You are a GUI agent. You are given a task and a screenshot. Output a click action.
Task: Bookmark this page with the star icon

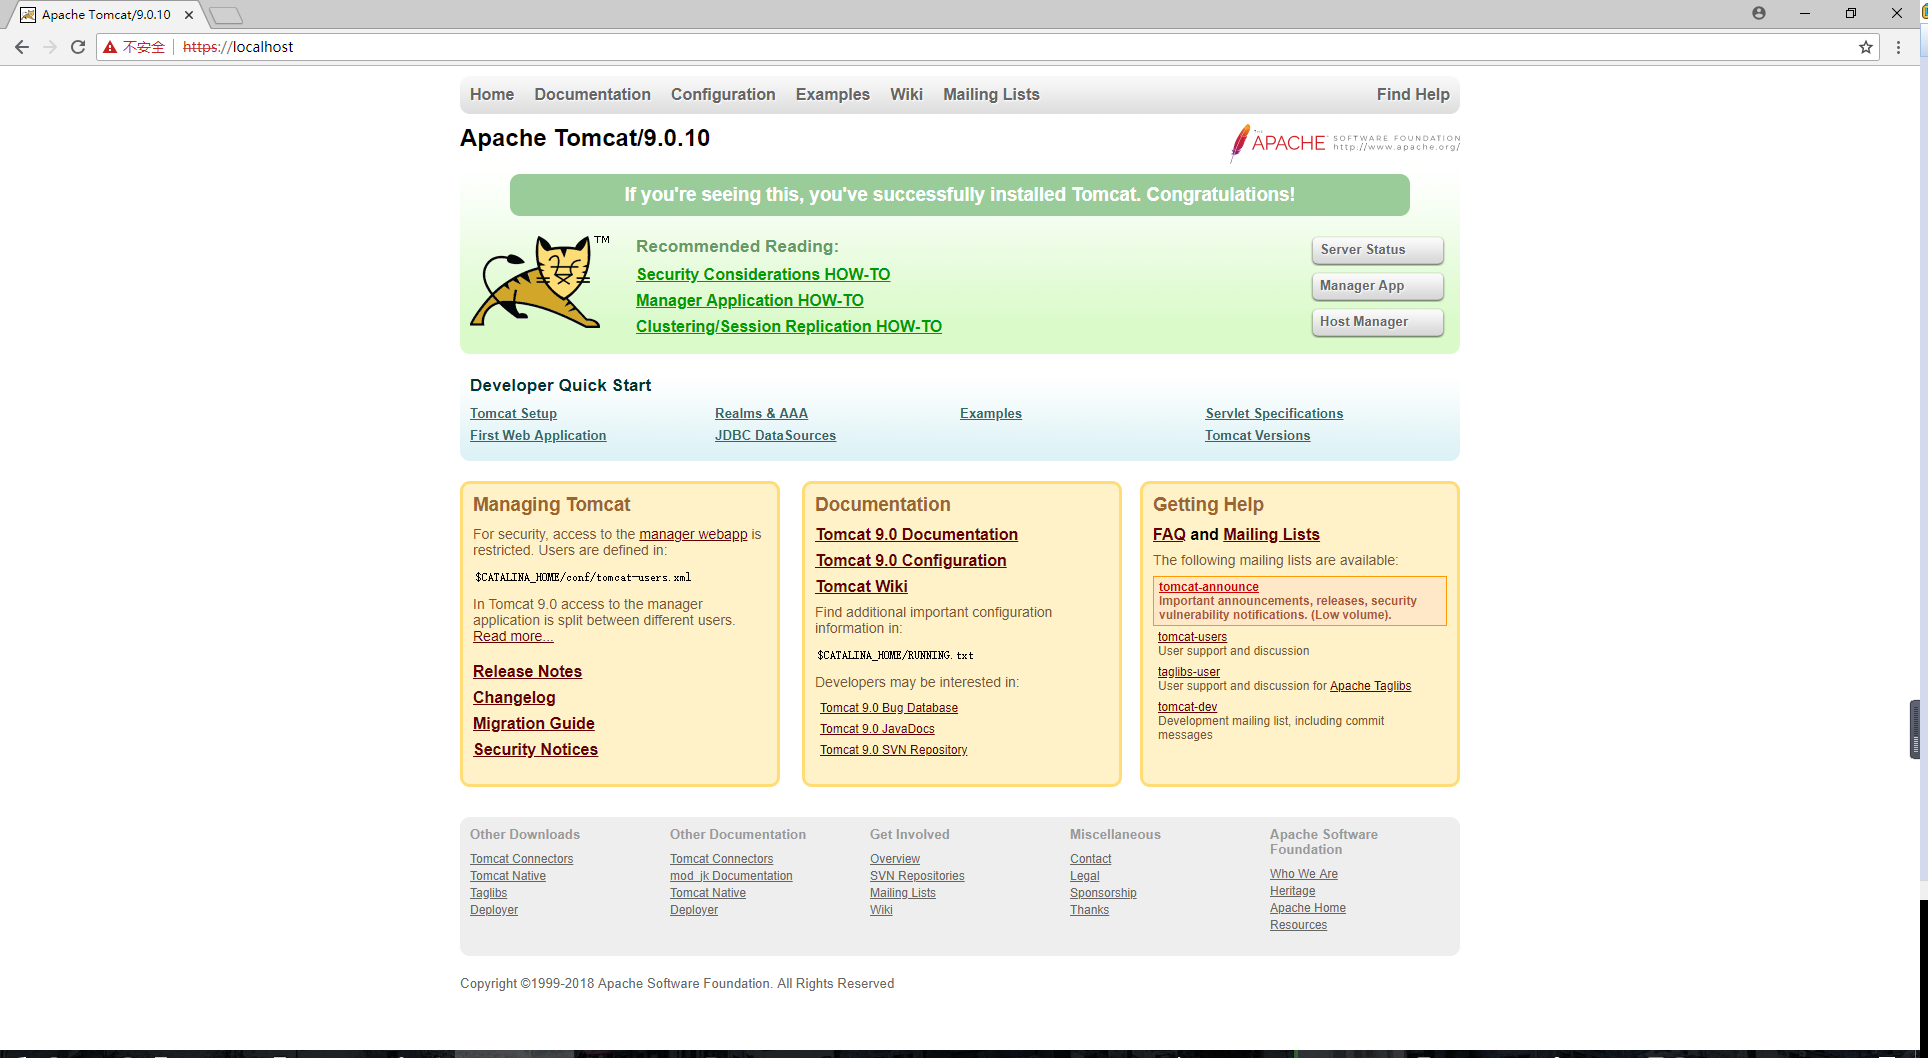[x=1866, y=47]
